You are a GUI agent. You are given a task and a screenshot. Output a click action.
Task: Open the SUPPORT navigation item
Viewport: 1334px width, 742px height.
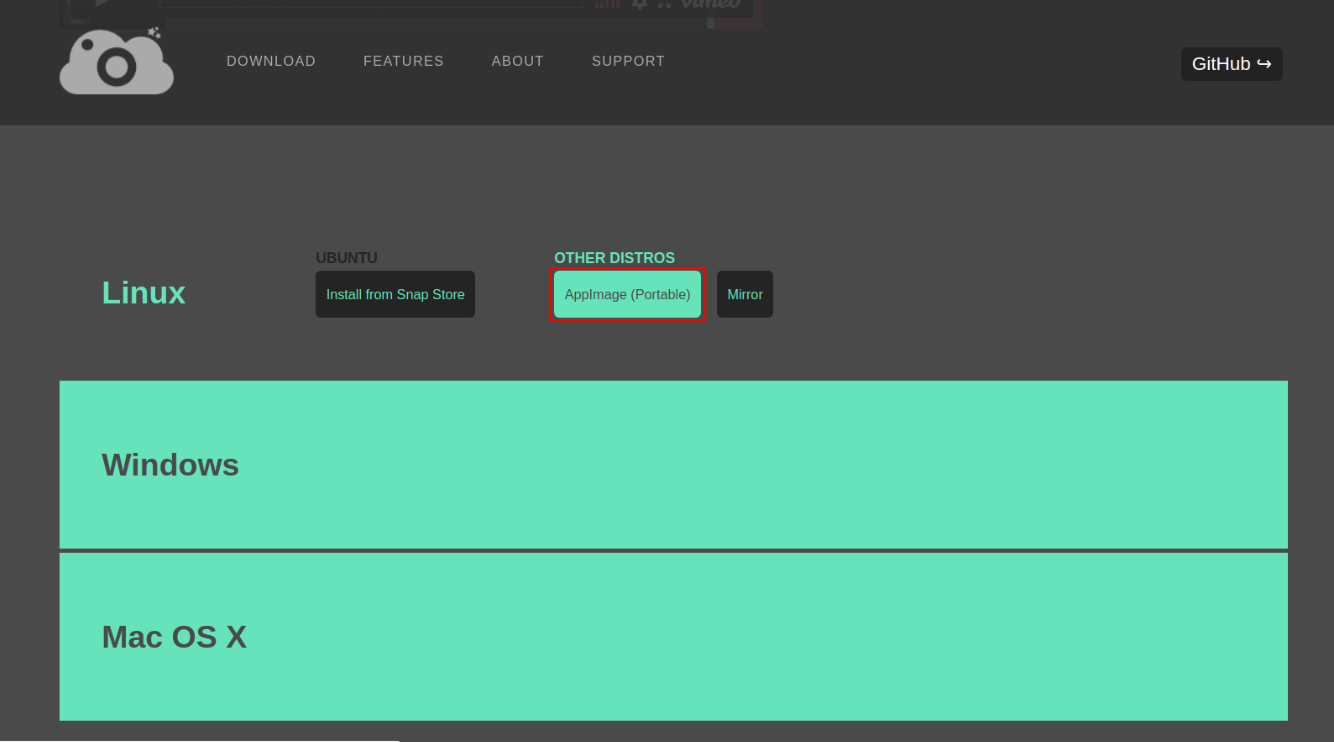pyautogui.click(x=628, y=61)
